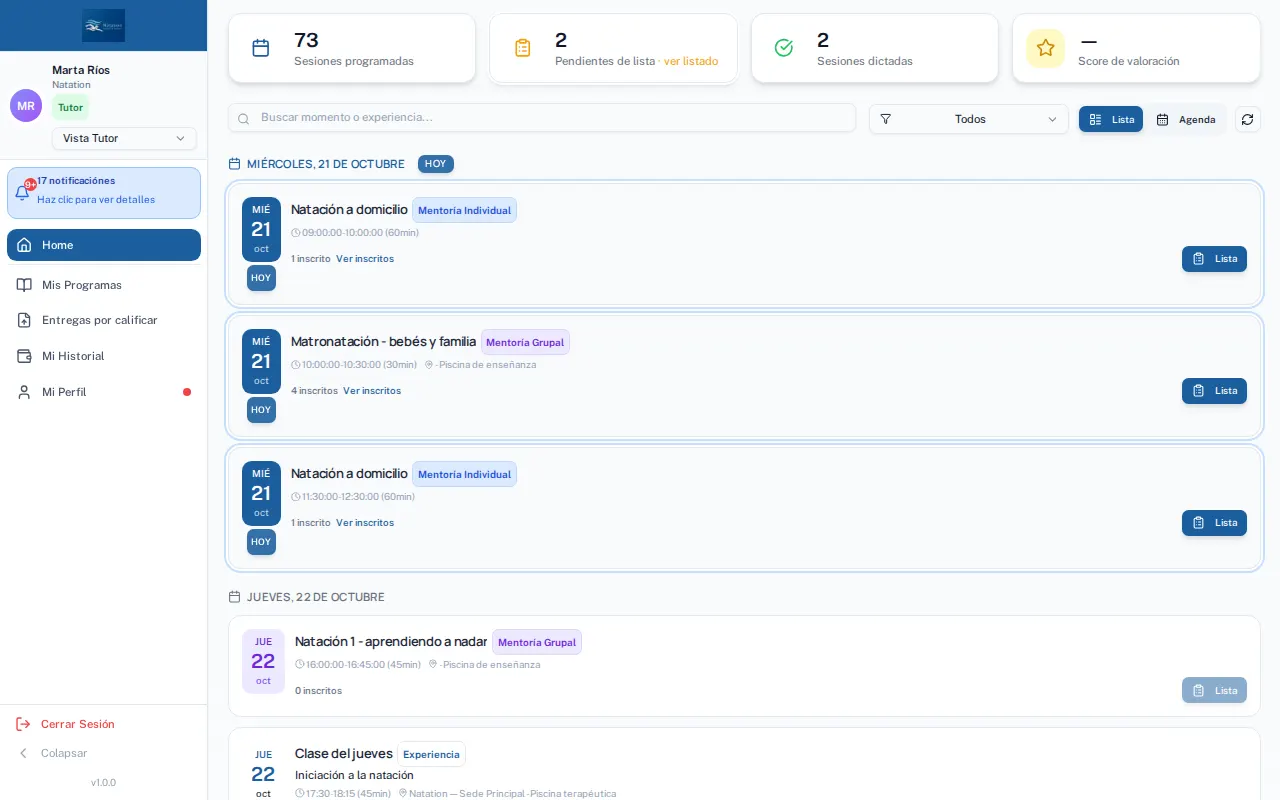Switch to Lista view
This screenshot has height=800, width=1280.
click(1111, 119)
